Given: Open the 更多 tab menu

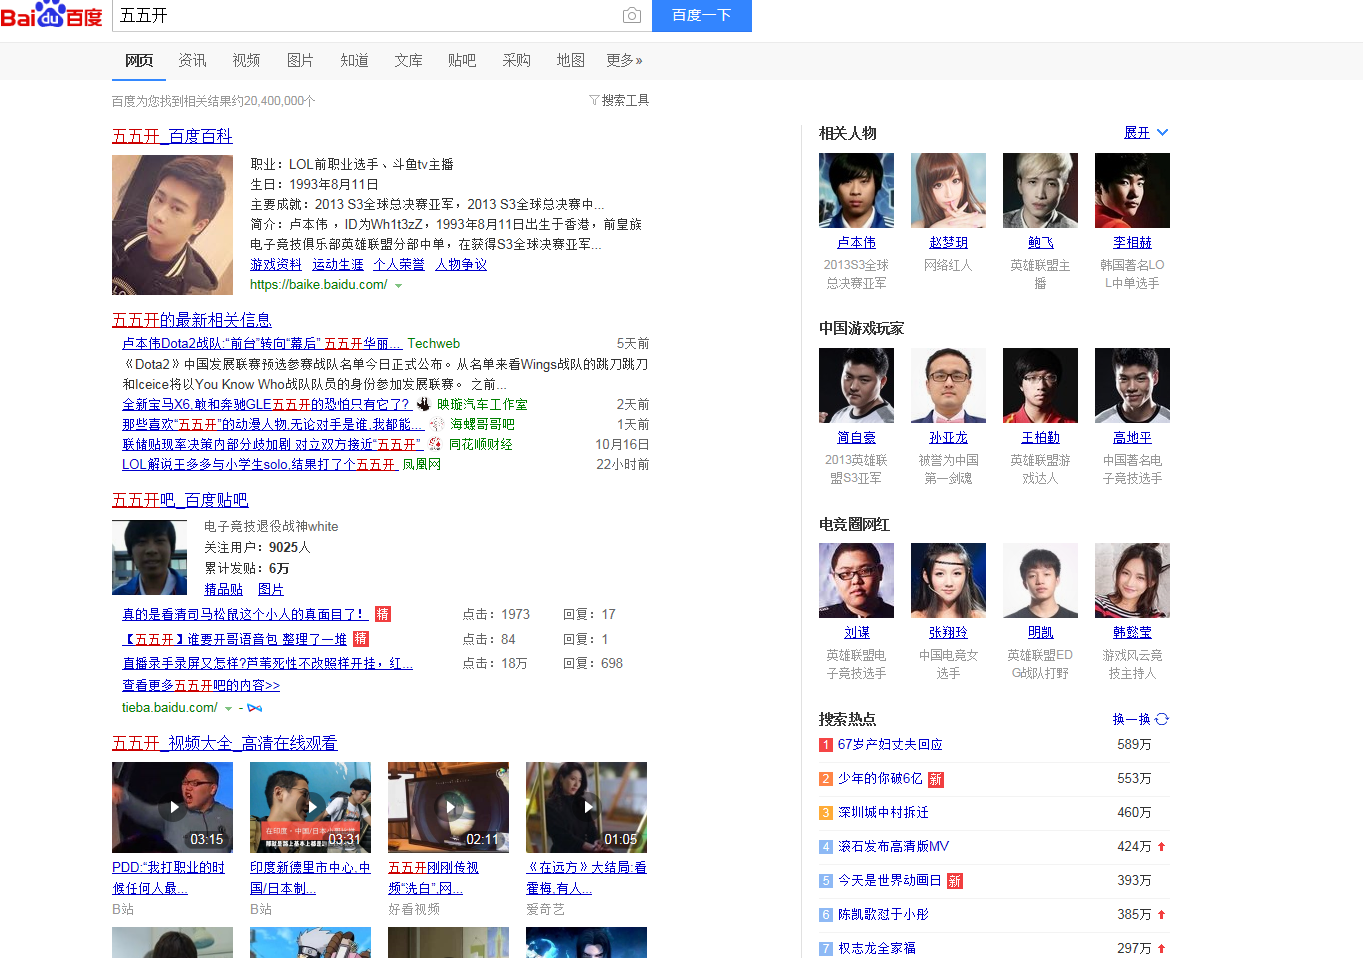Looking at the screenshot, I should [x=624, y=61].
